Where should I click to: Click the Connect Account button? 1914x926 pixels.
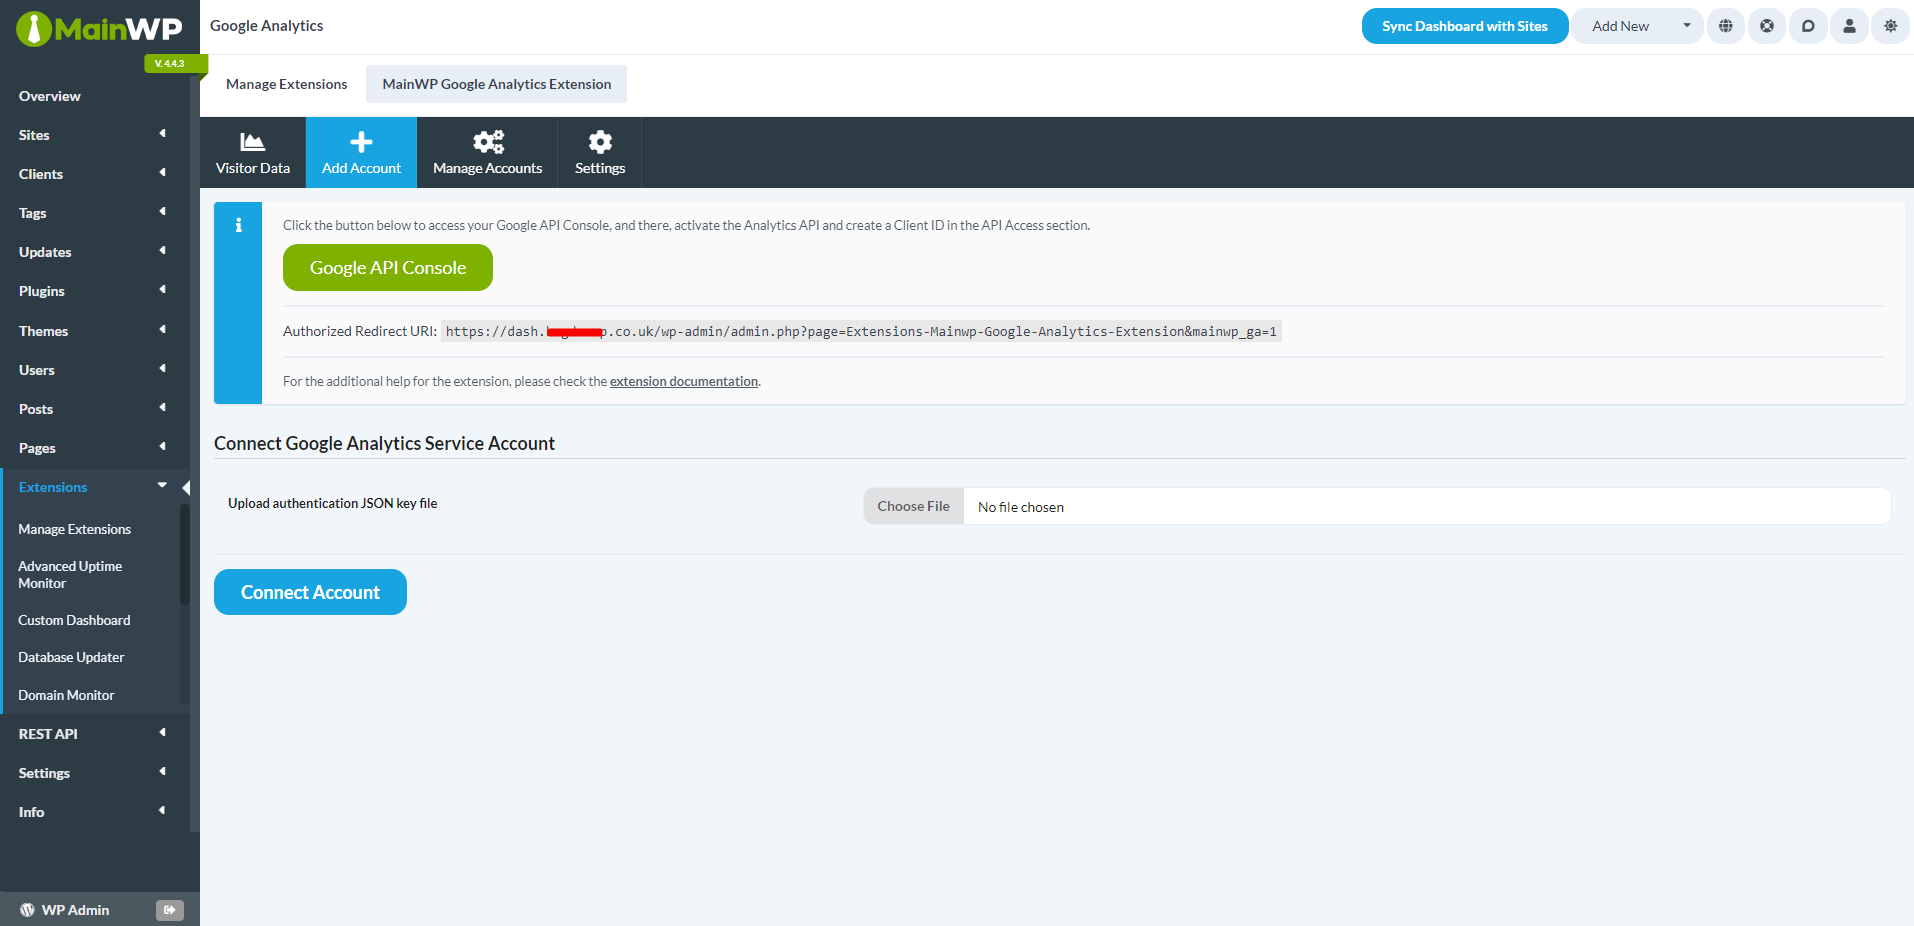click(x=310, y=592)
